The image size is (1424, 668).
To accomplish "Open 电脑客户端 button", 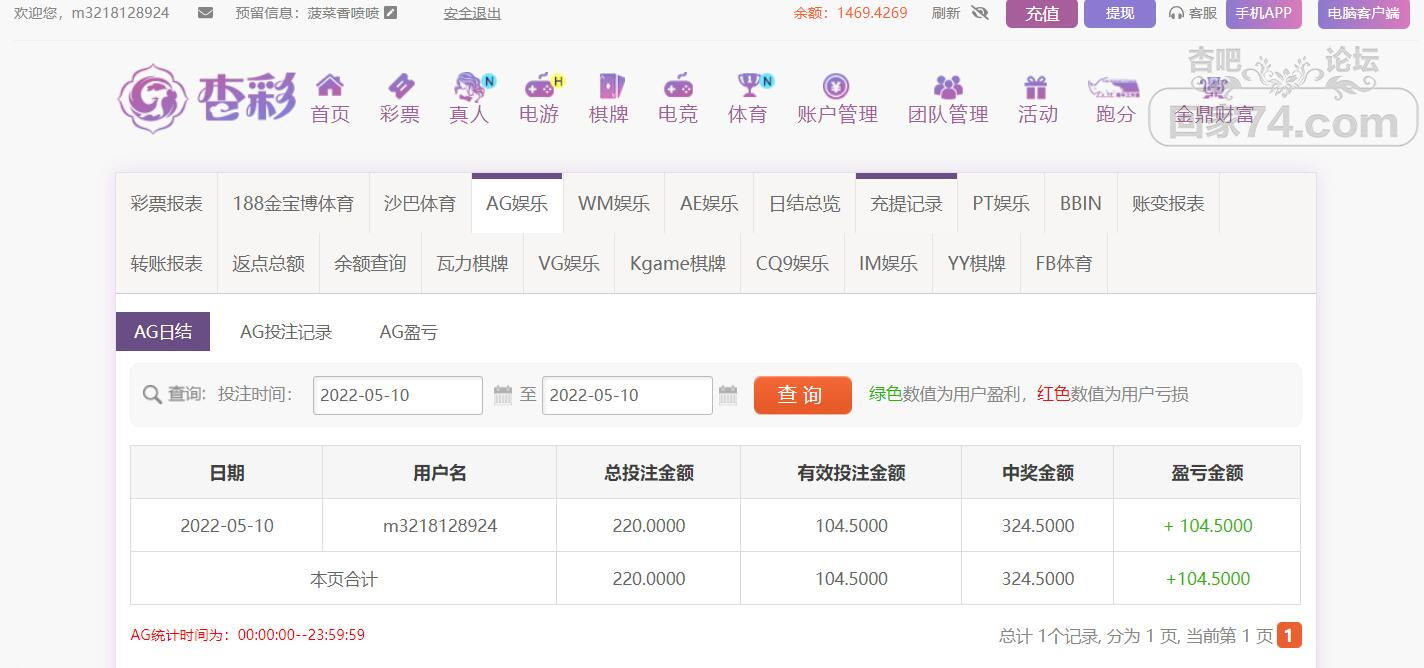I will point(1364,14).
